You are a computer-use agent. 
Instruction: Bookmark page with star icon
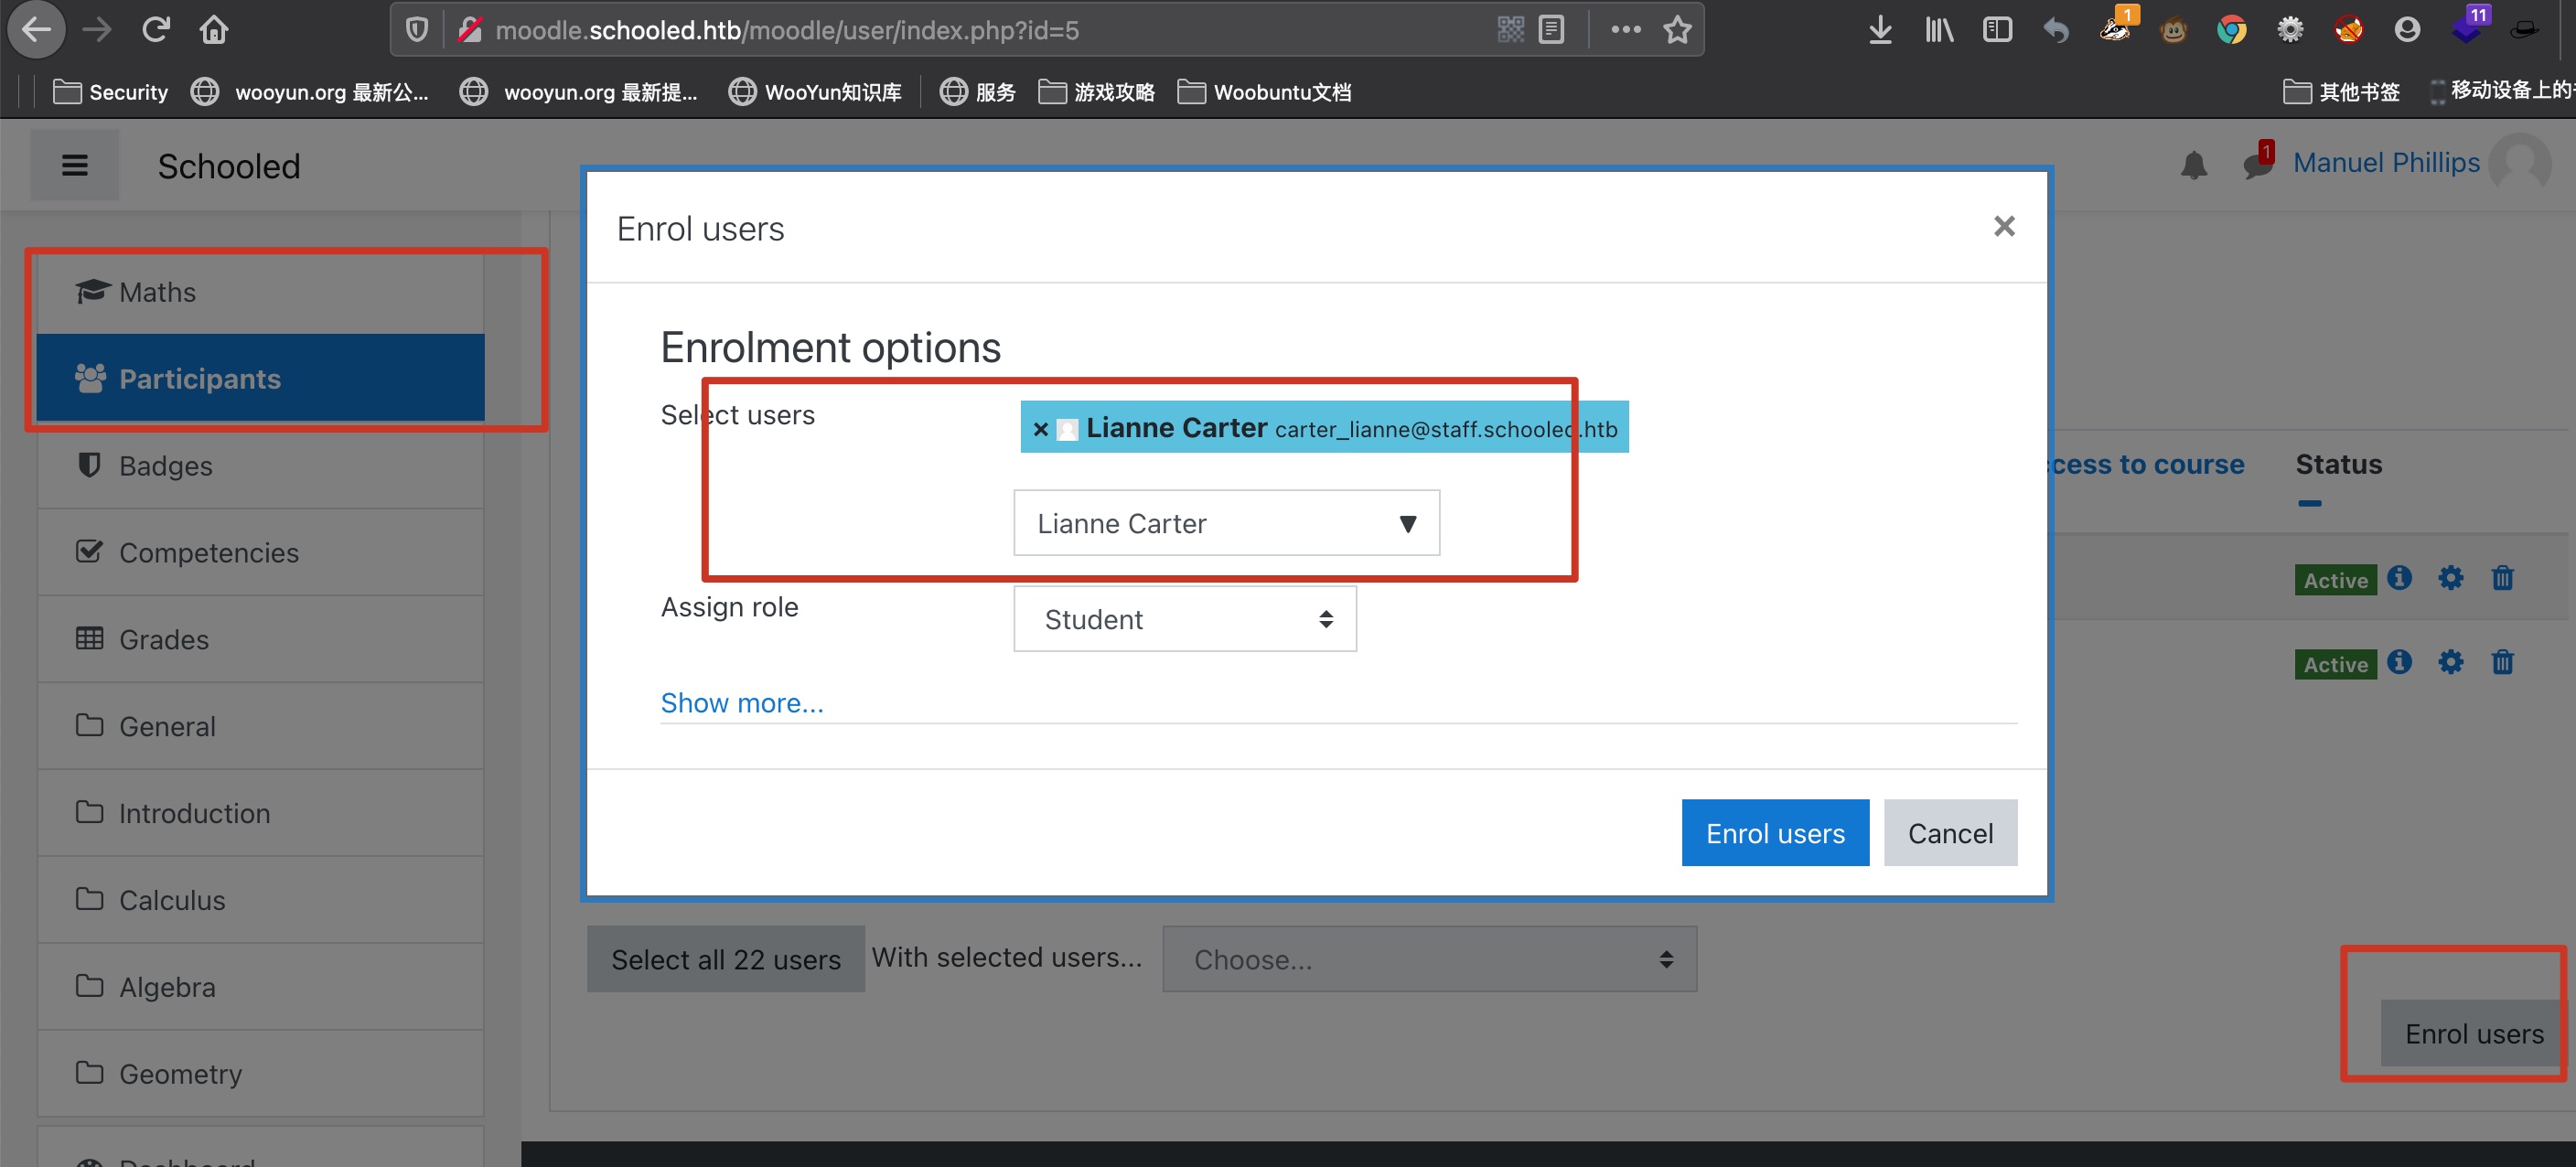(1677, 30)
